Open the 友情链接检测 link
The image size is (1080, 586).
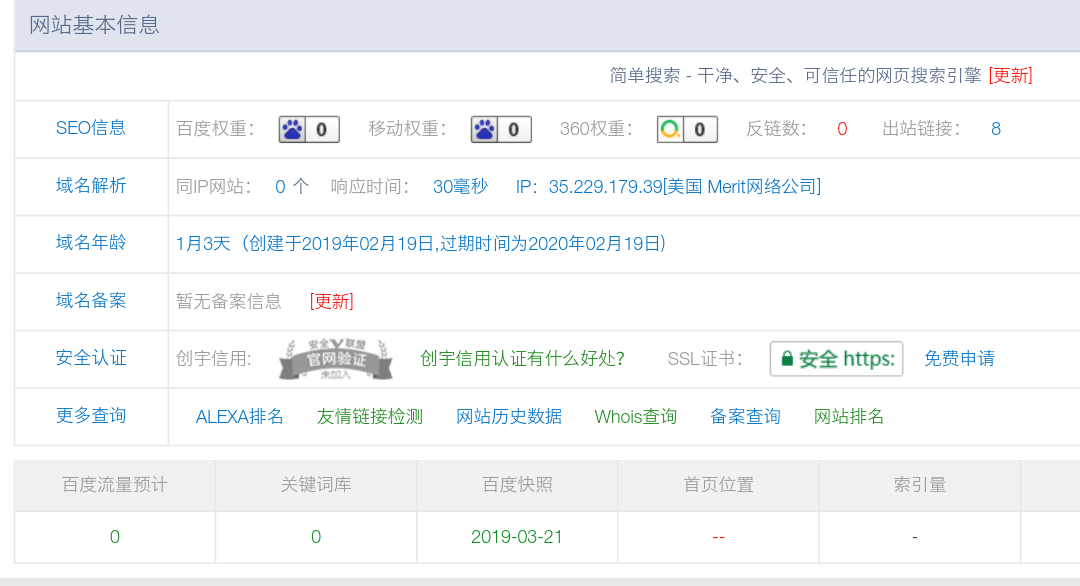(370, 417)
